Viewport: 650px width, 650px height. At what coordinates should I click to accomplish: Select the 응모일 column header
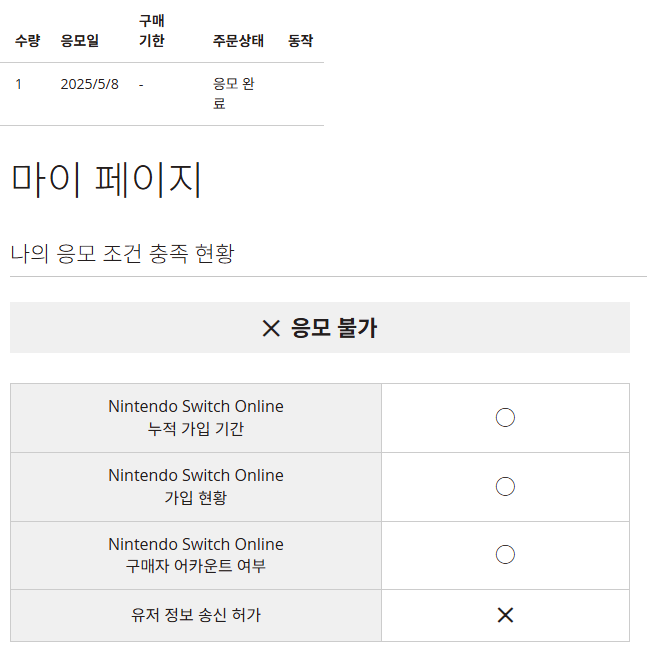pos(80,41)
